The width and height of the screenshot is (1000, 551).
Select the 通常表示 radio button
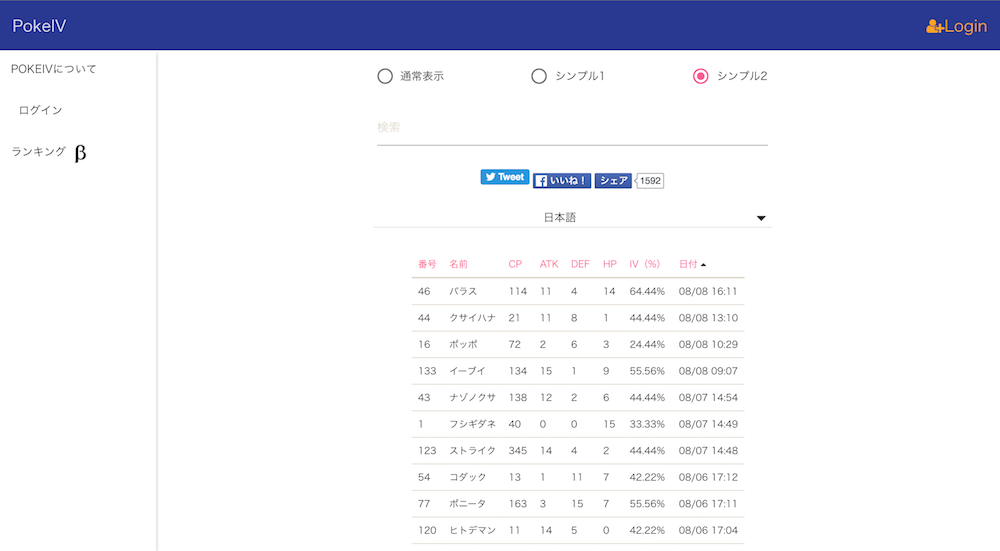click(x=385, y=77)
